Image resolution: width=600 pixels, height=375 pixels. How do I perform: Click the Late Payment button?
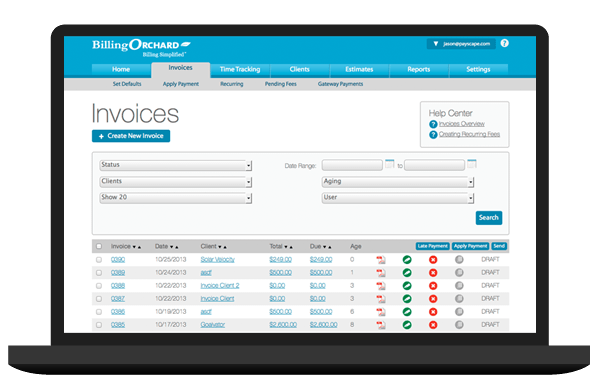coord(432,246)
